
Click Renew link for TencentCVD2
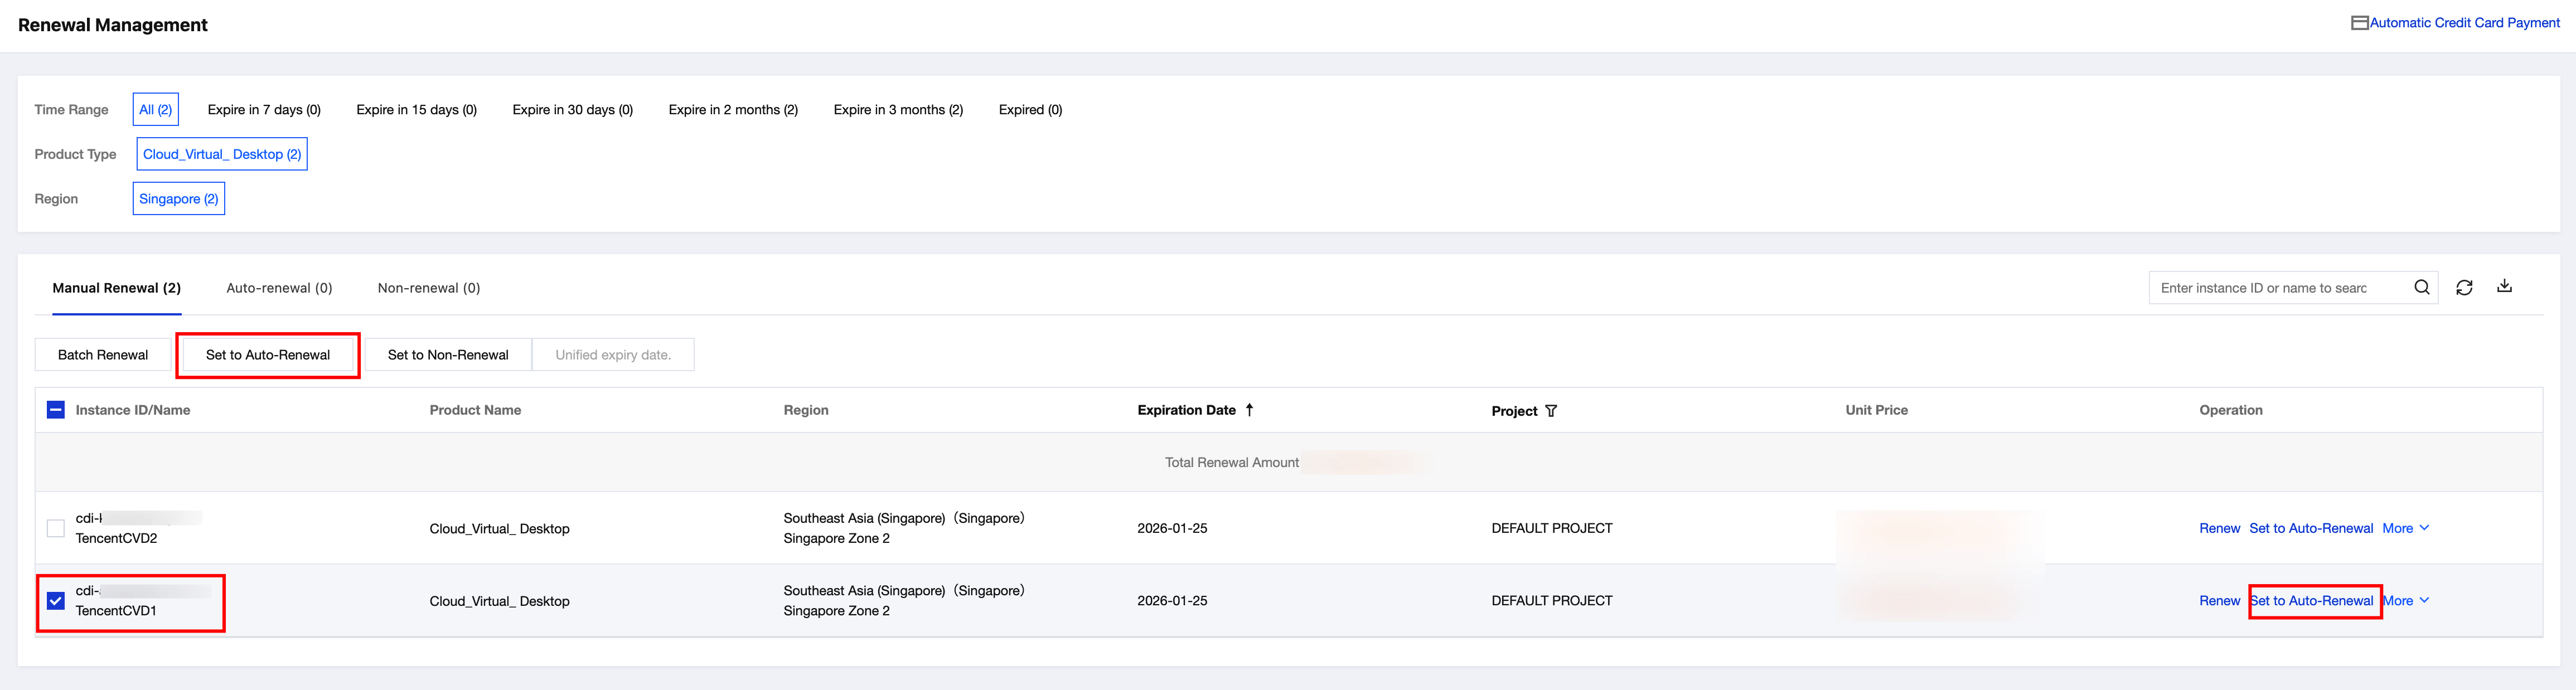pyautogui.click(x=2219, y=528)
